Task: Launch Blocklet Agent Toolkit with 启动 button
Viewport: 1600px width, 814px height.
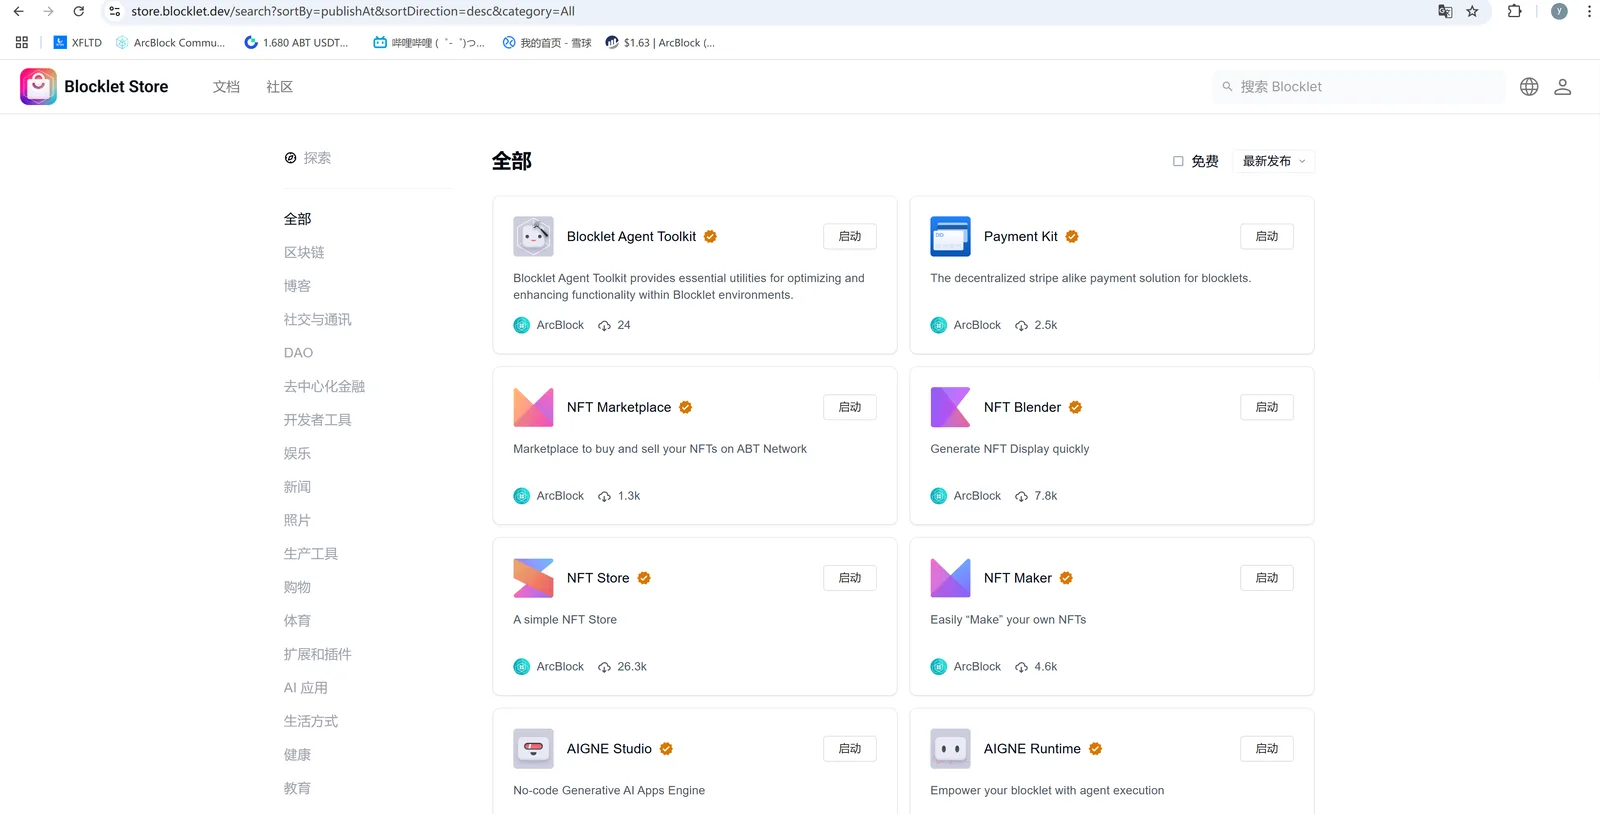Action: point(850,237)
